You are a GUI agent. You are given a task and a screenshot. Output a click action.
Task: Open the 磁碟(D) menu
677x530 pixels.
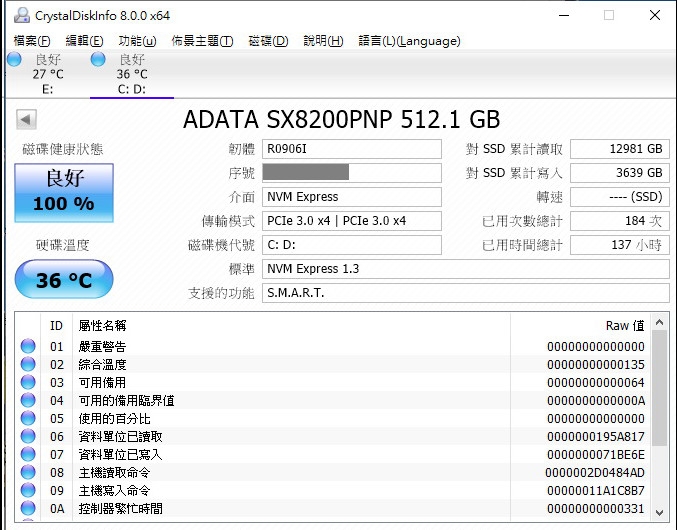tap(268, 41)
